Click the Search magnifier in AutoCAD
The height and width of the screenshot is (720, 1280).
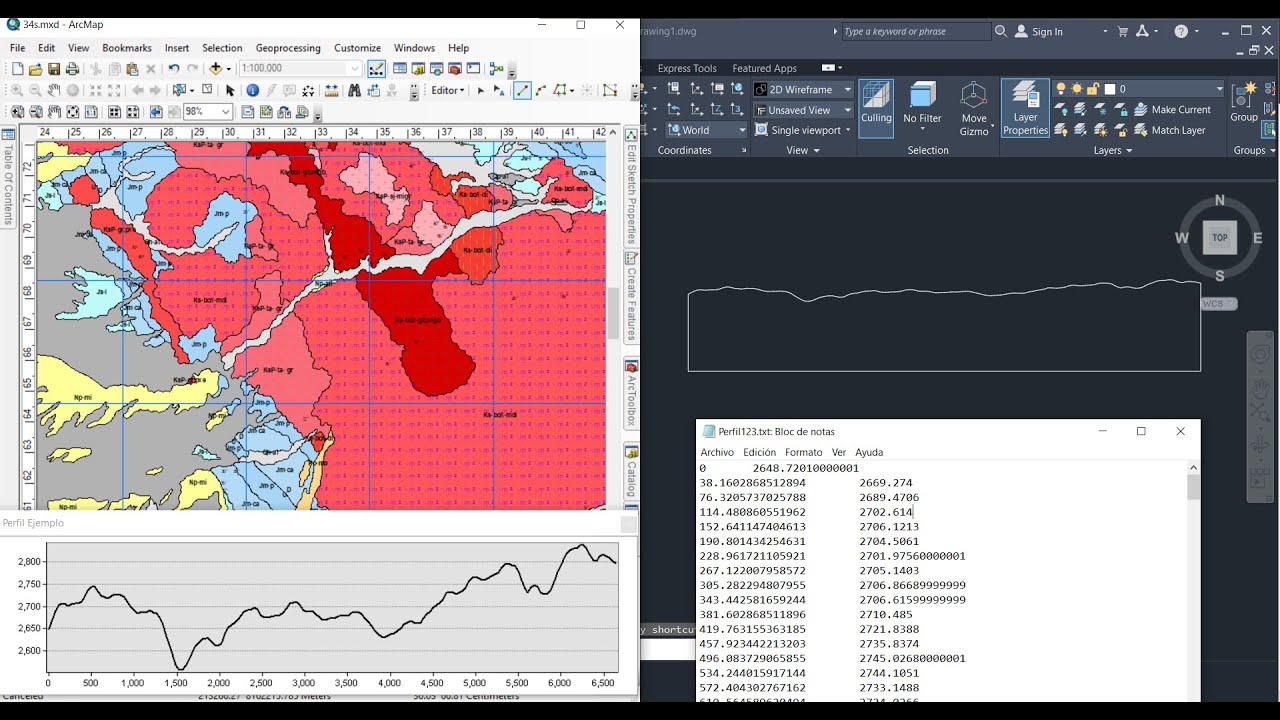(x=1000, y=31)
